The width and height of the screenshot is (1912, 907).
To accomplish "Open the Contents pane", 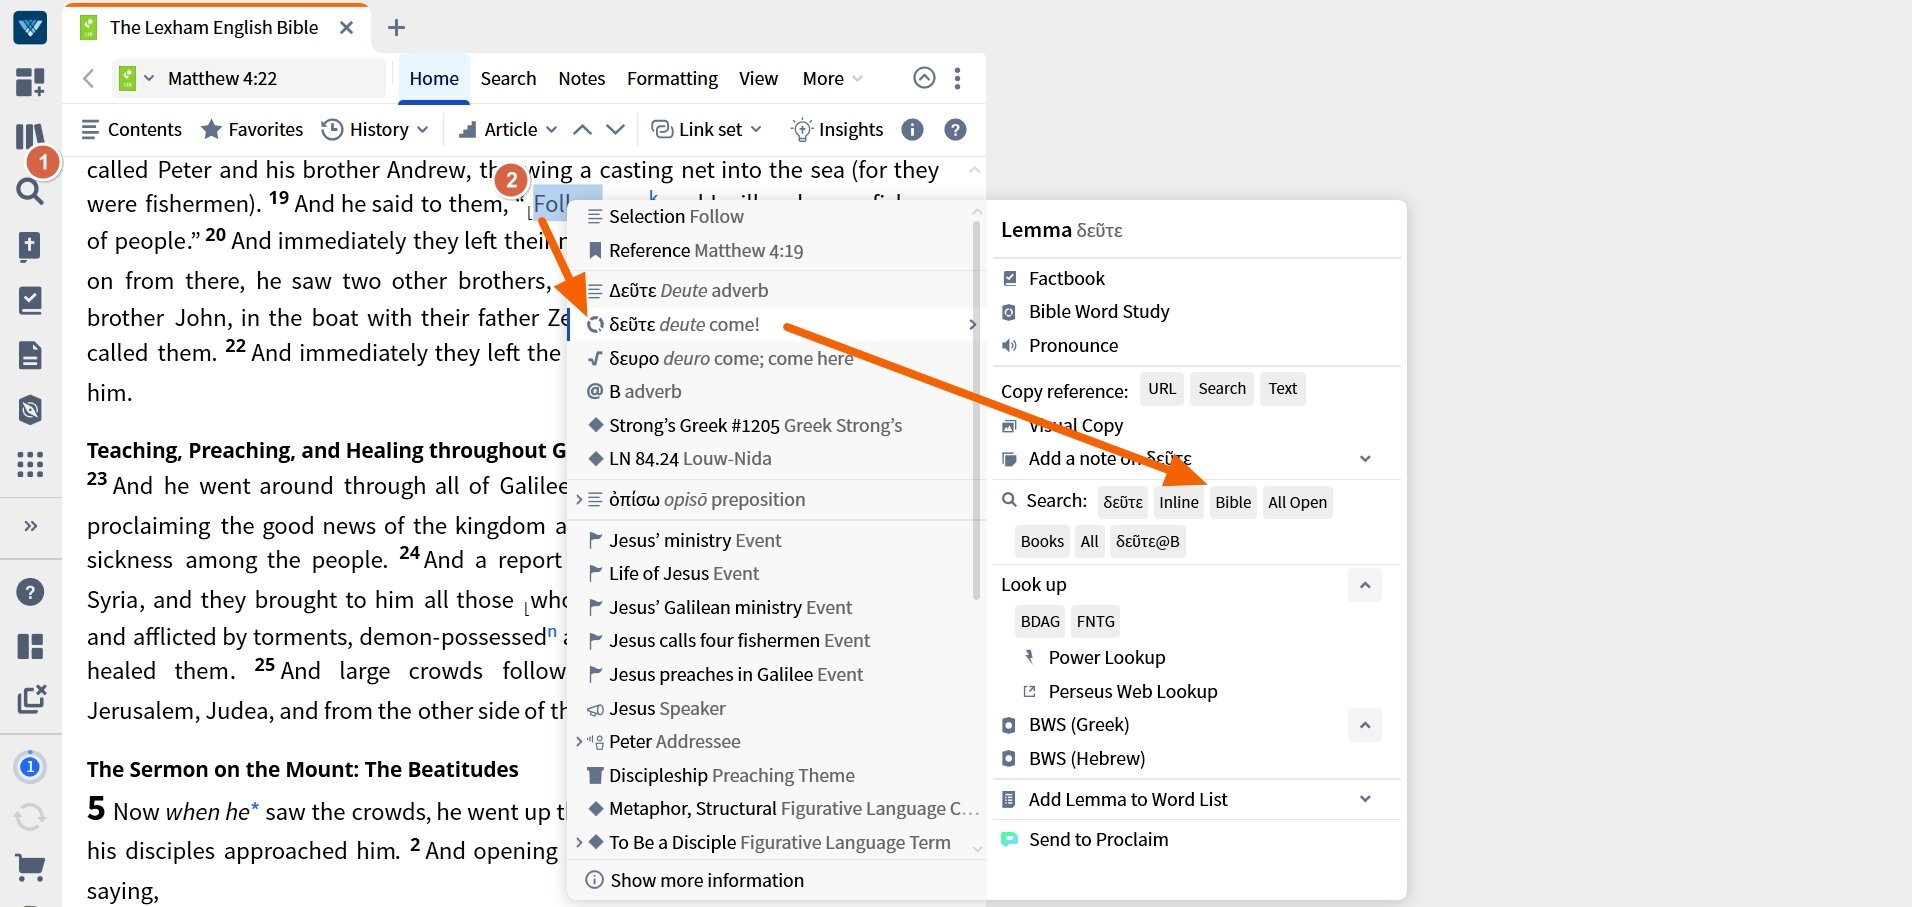I will [x=131, y=129].
